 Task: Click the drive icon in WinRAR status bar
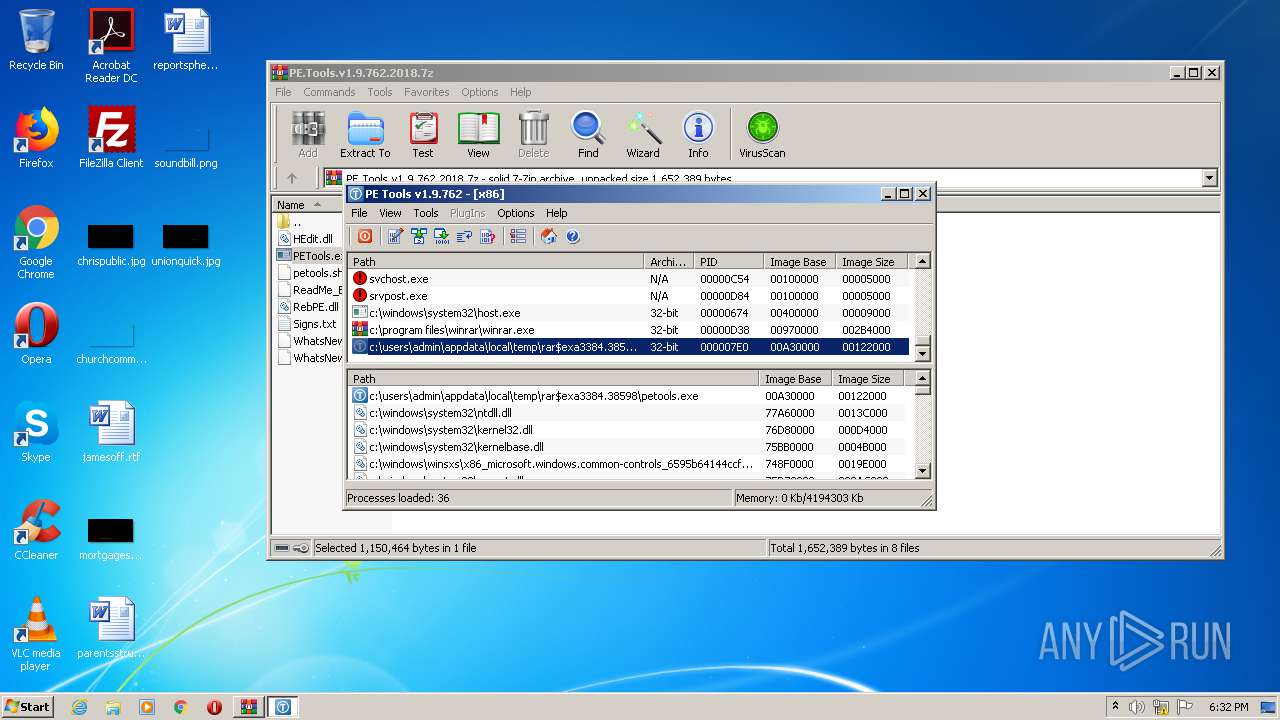(283, 548)
